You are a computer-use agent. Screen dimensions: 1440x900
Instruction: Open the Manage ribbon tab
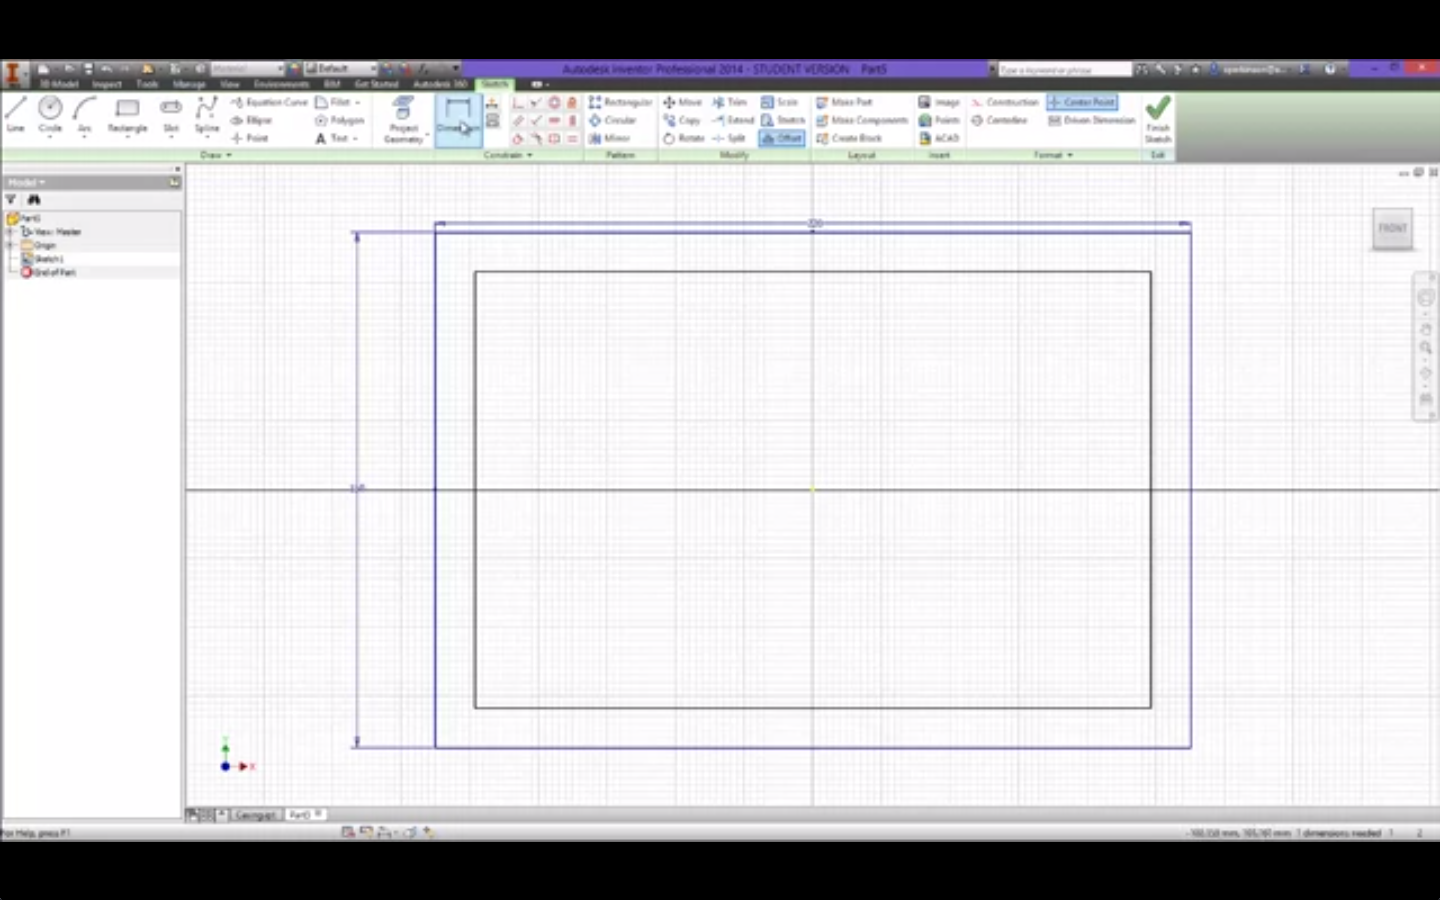pos(189,84)
